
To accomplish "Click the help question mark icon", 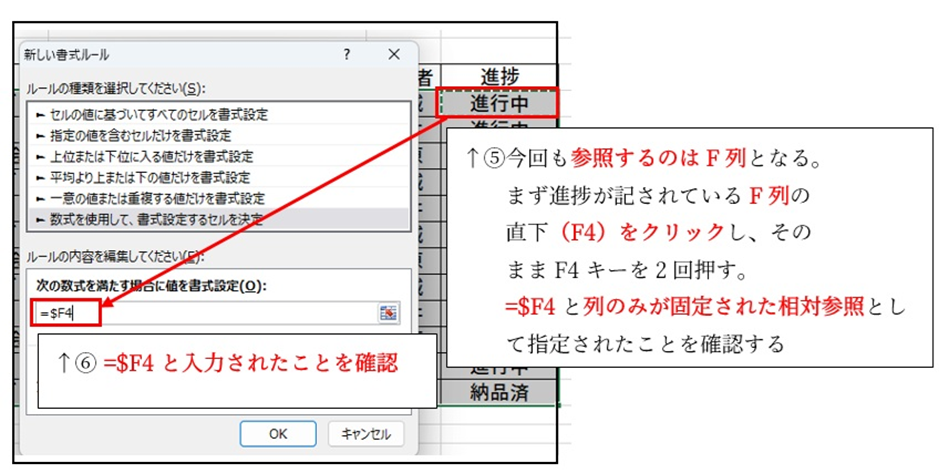I will [x=347, y=53].
